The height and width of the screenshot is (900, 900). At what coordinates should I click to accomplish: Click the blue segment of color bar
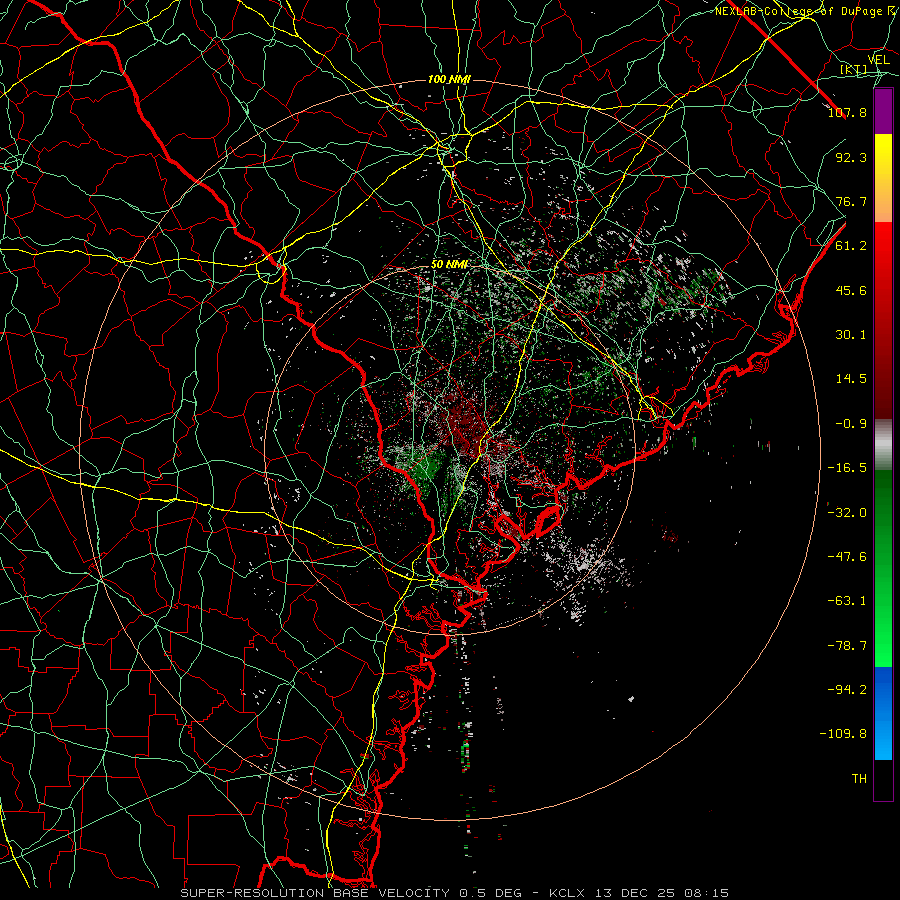[x=883, y=713]
